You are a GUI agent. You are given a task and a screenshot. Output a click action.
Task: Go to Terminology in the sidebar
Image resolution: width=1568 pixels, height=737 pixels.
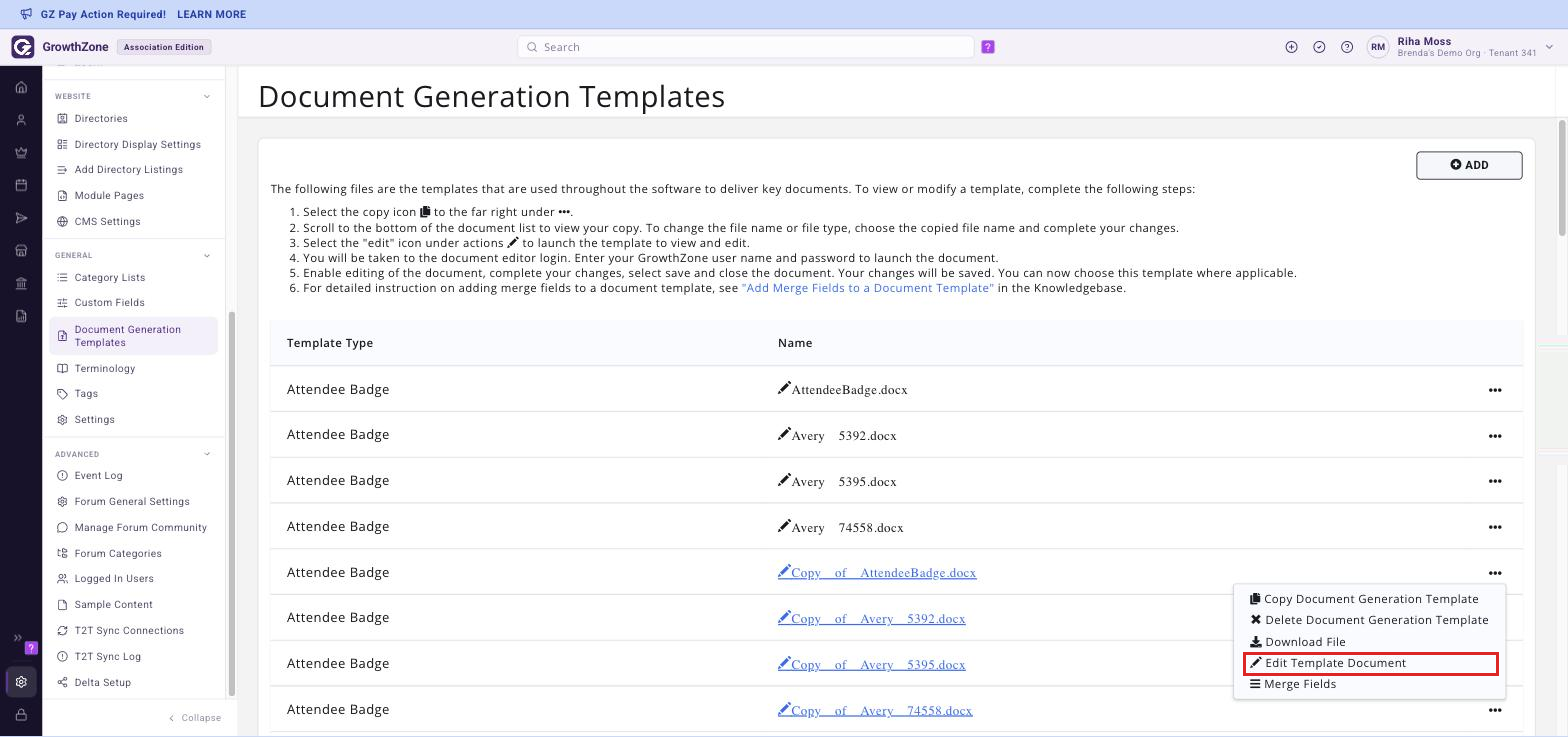[x=104, y=369]
